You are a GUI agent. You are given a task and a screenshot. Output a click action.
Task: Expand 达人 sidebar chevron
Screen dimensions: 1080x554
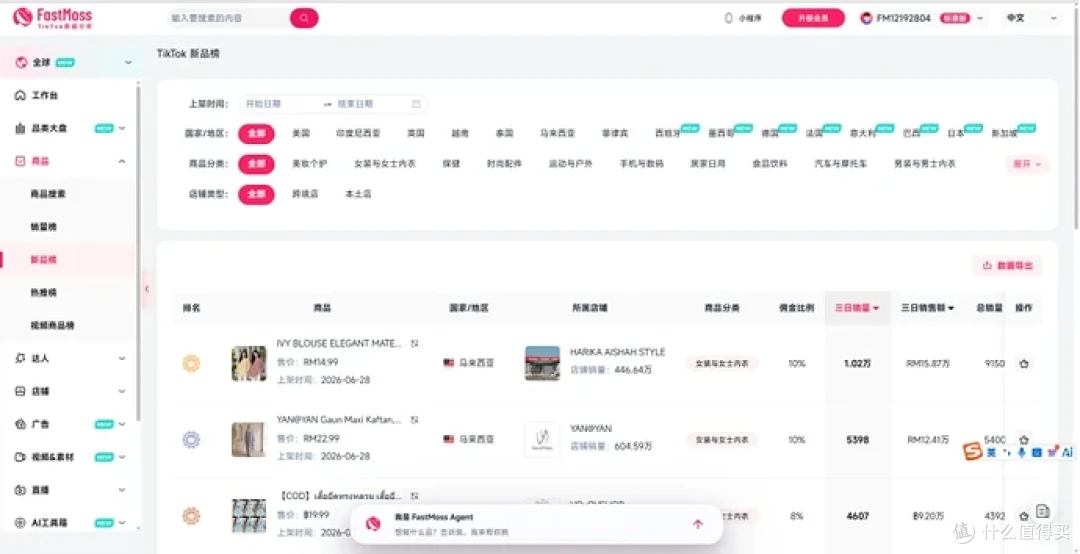click(123, 358)
